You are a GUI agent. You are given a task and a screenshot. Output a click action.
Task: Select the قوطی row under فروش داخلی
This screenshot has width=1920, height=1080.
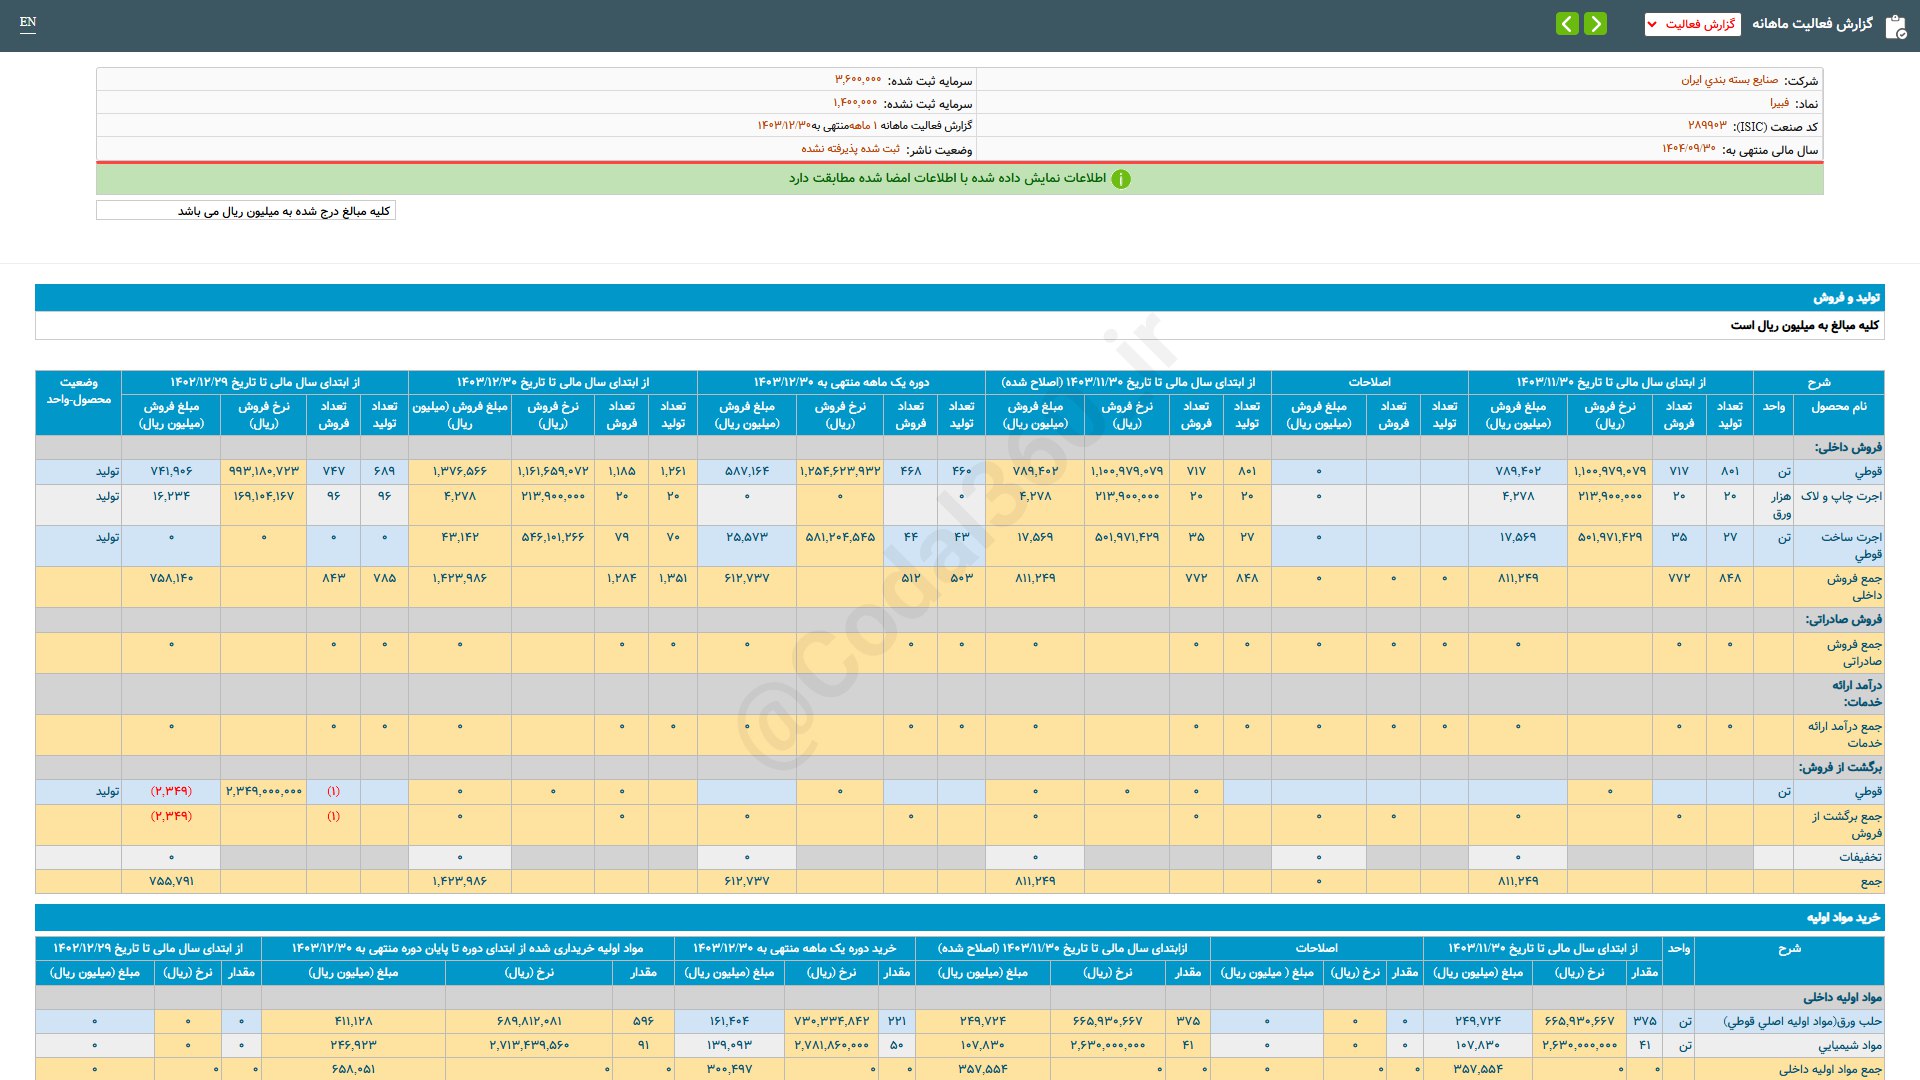coord(1867,471)
